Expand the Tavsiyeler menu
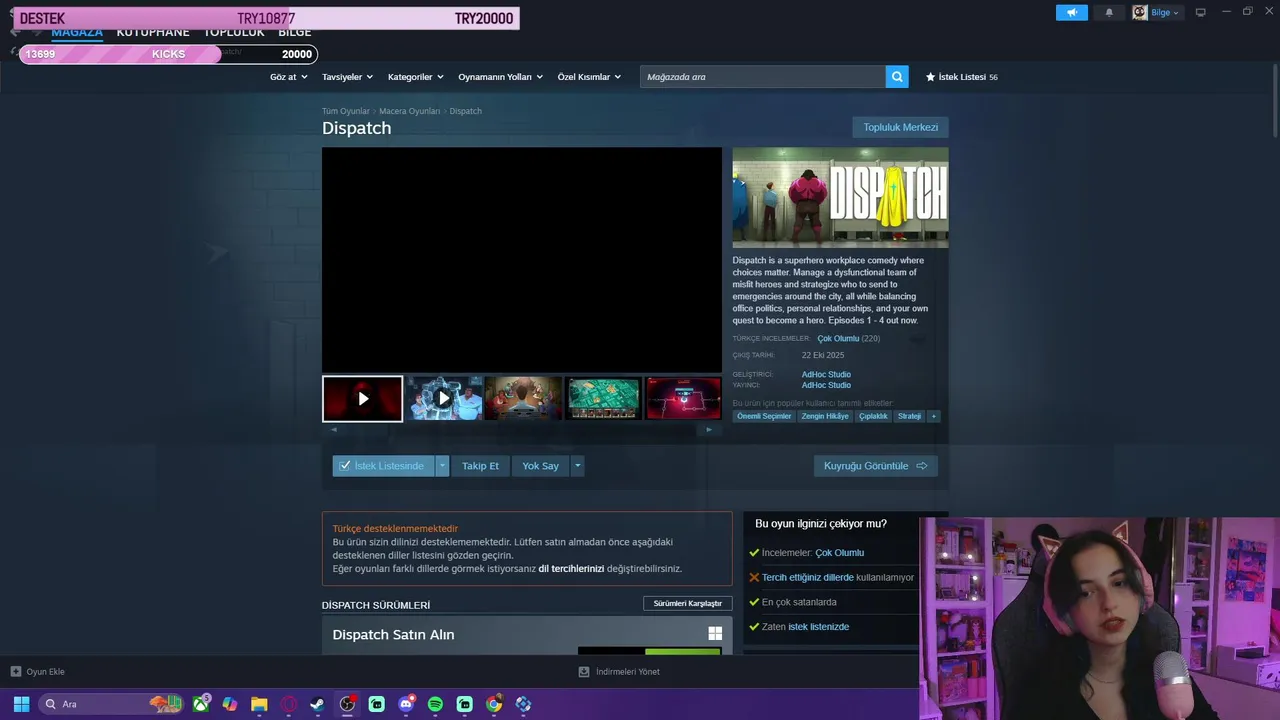Image resolution: width=1280 pixels, height=720 pixels. [x=347, y=77]
